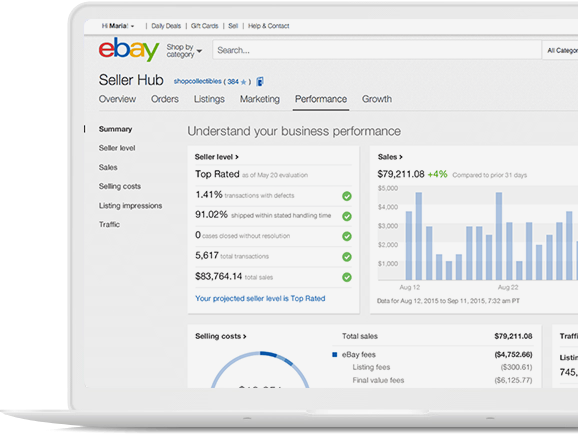Switch to the Growth tab
This screenshot has width=578, height=435.
coord(377,99)
